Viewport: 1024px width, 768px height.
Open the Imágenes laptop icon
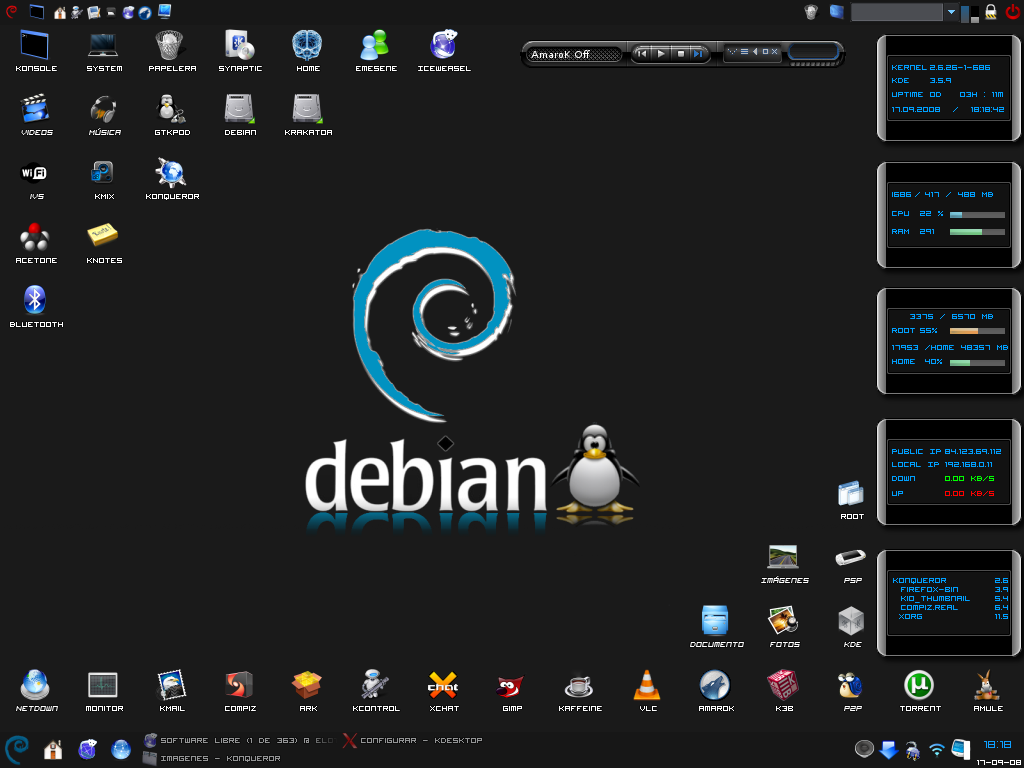coord(783,557)
